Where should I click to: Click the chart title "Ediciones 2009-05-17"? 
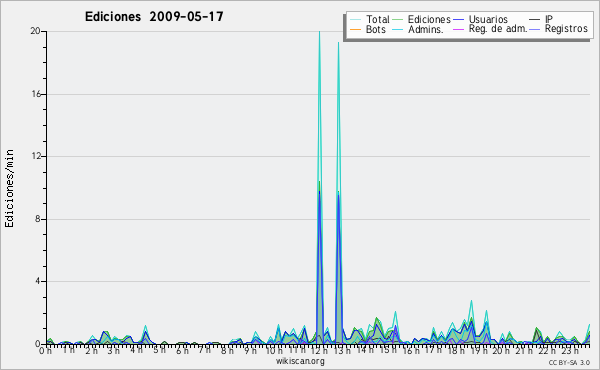pos(154,17)
